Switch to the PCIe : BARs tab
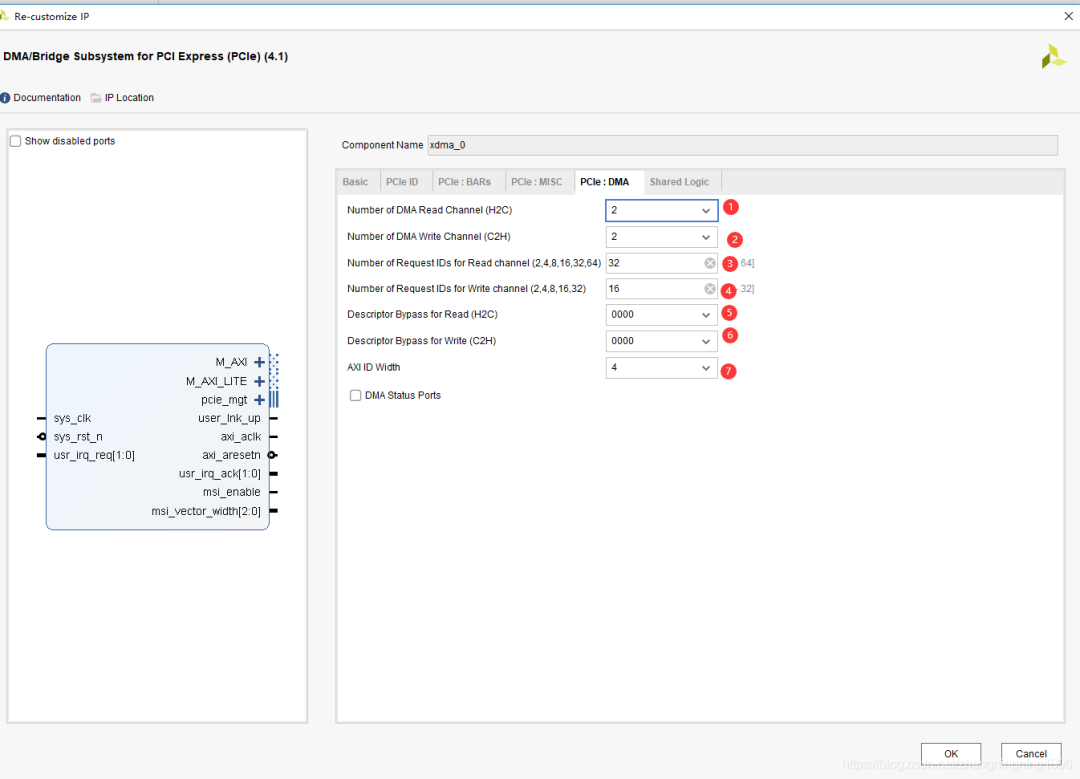 (x=464, y=182)
